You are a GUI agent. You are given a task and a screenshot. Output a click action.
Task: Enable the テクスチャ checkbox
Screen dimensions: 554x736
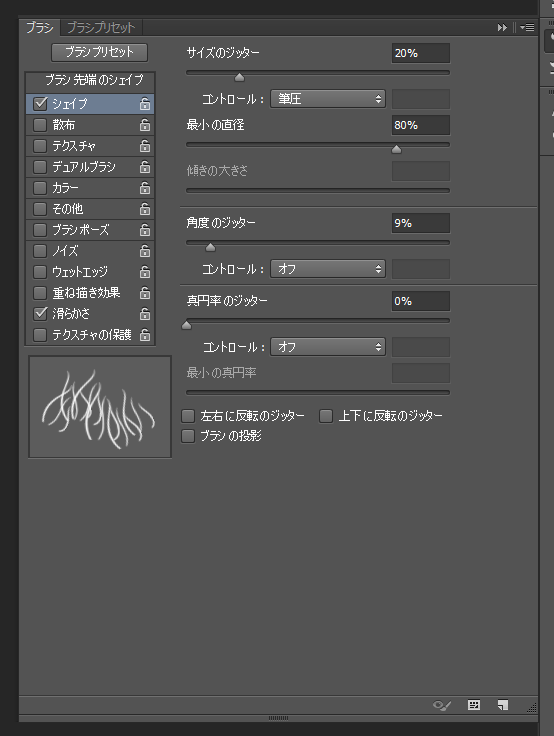click(40, 146)
